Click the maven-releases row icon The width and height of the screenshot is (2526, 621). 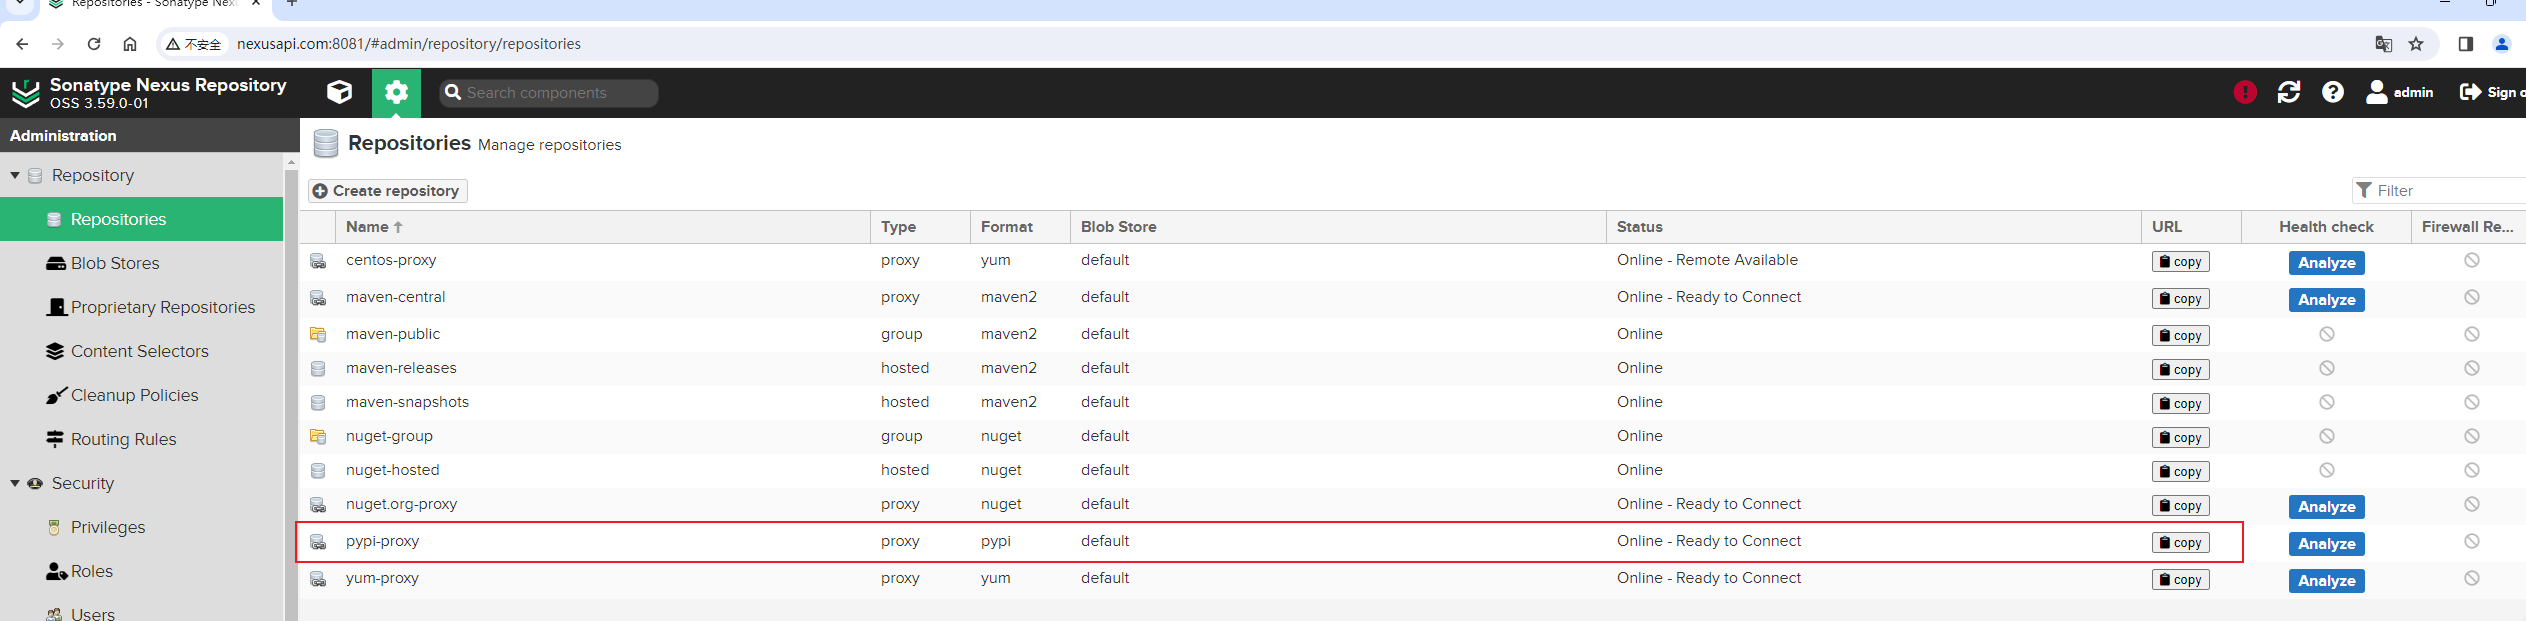tap(318, 369)
